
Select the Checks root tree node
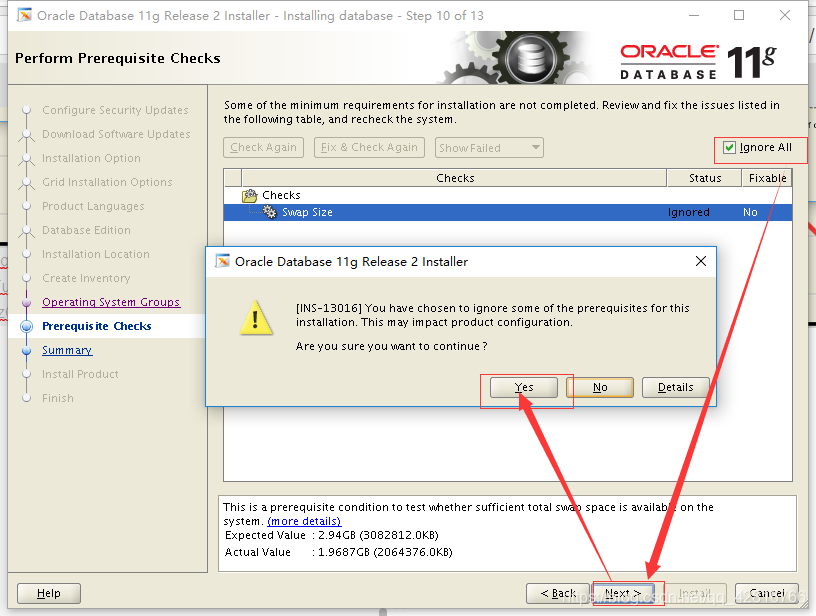pos(281,195)
